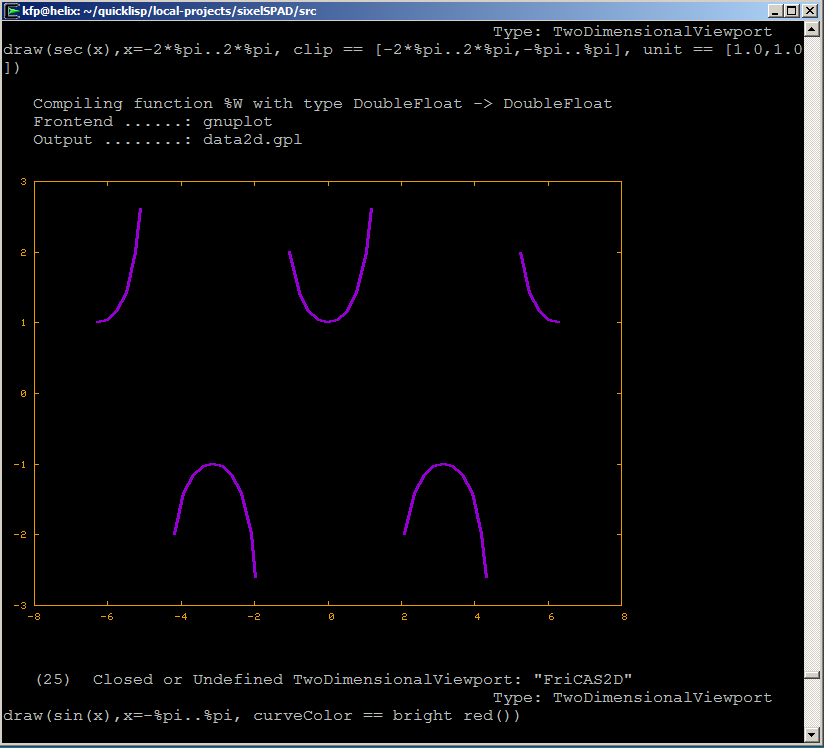Minimize the terminal window
Viewport: 824px width, 748px height.
[x=774, y=11]
